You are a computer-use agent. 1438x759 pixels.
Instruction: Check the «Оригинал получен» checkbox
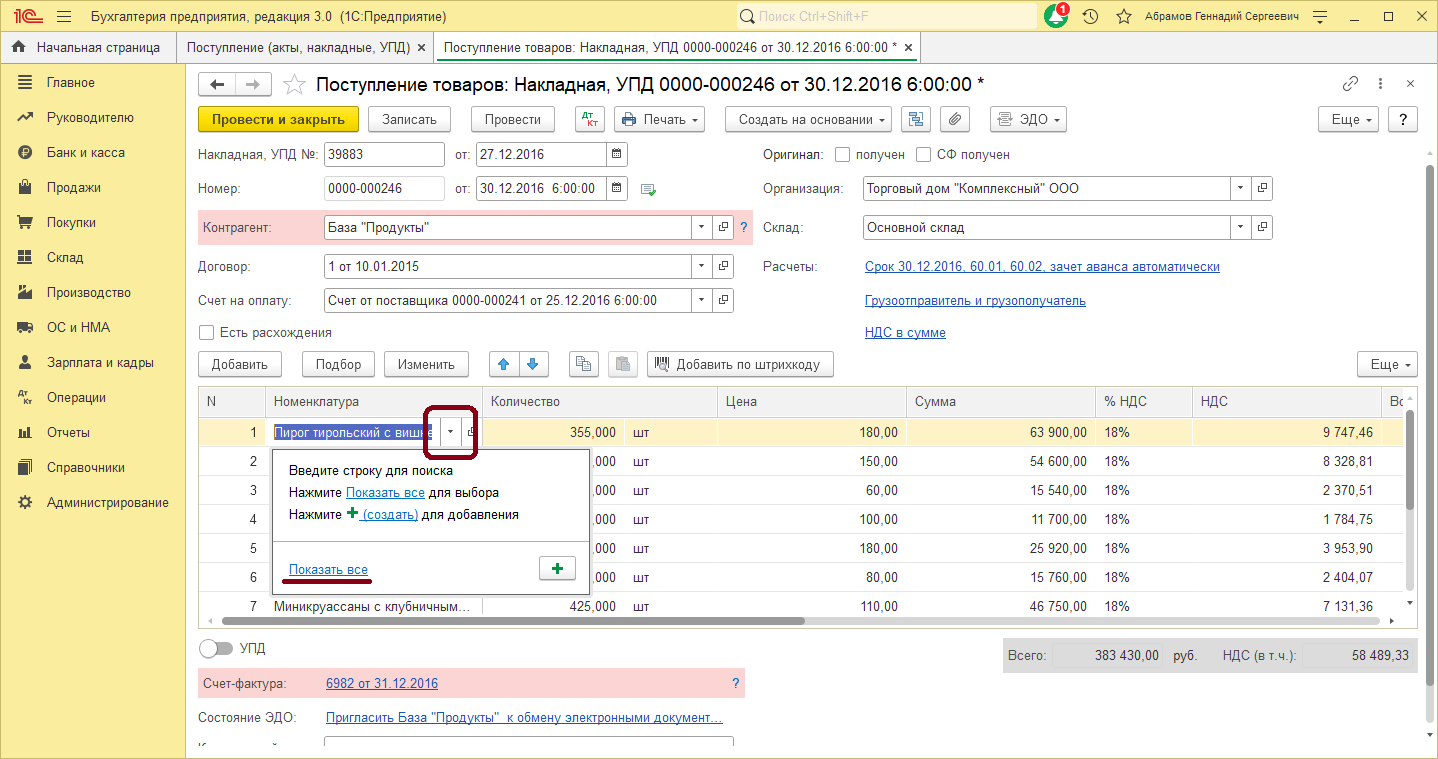coord(842,155)
